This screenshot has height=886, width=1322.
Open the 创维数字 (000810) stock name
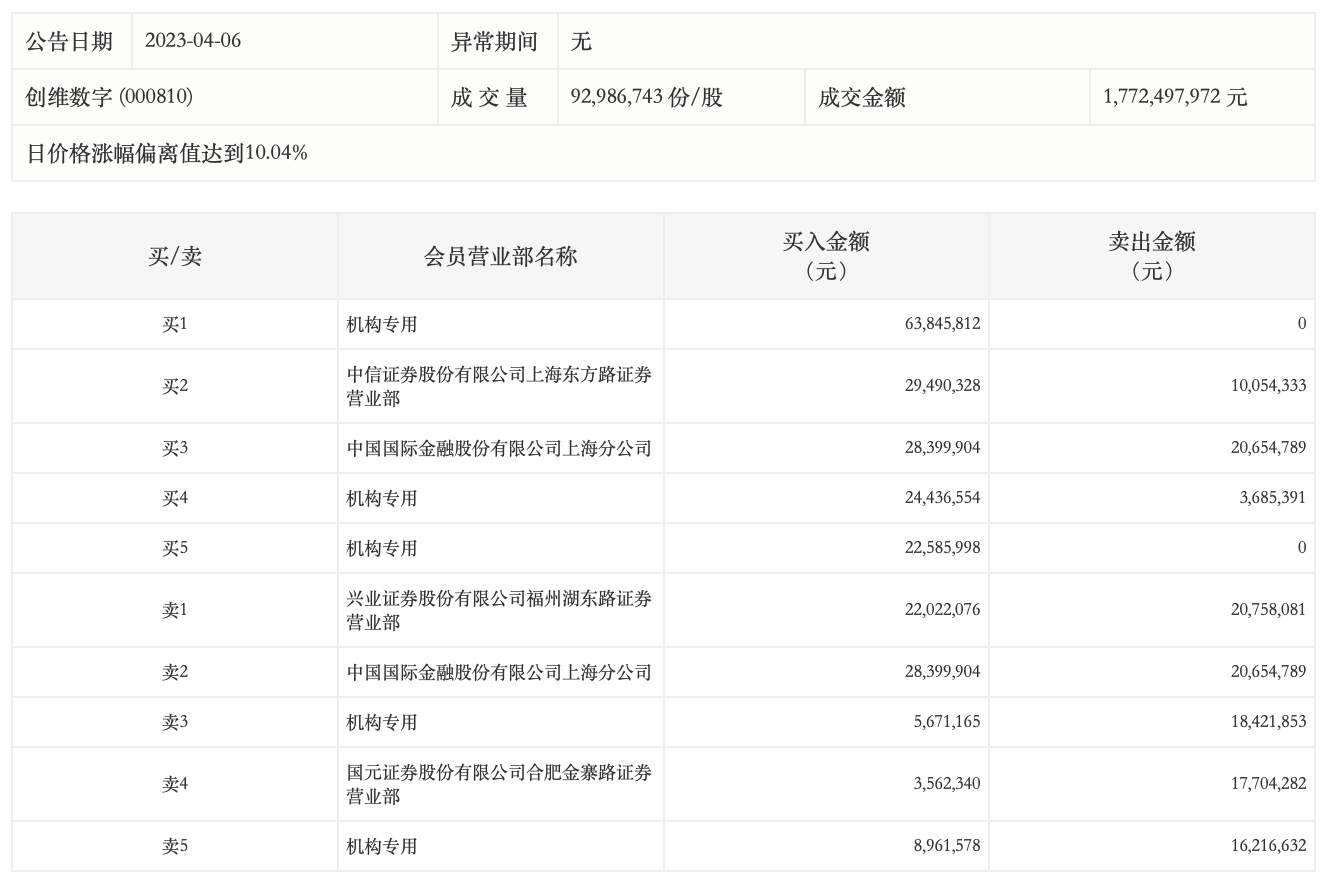tap(109, 97)
